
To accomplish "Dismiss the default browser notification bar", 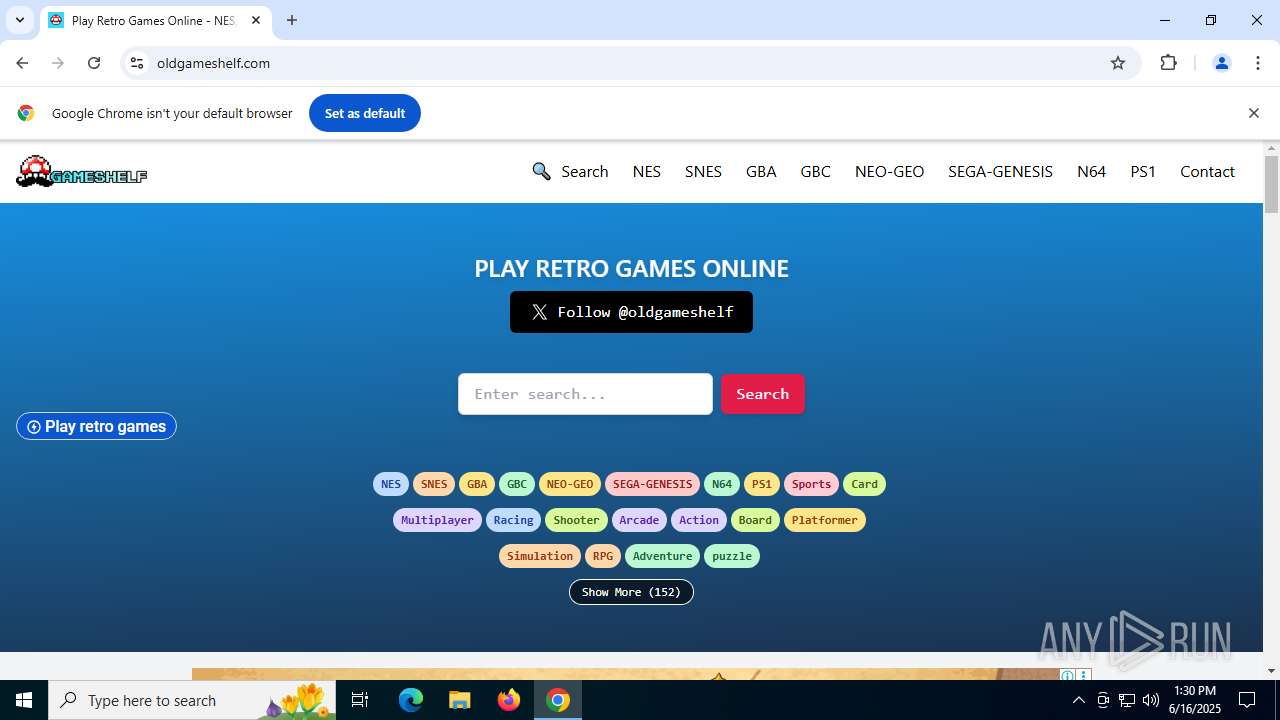I will tap(1253, 113).
